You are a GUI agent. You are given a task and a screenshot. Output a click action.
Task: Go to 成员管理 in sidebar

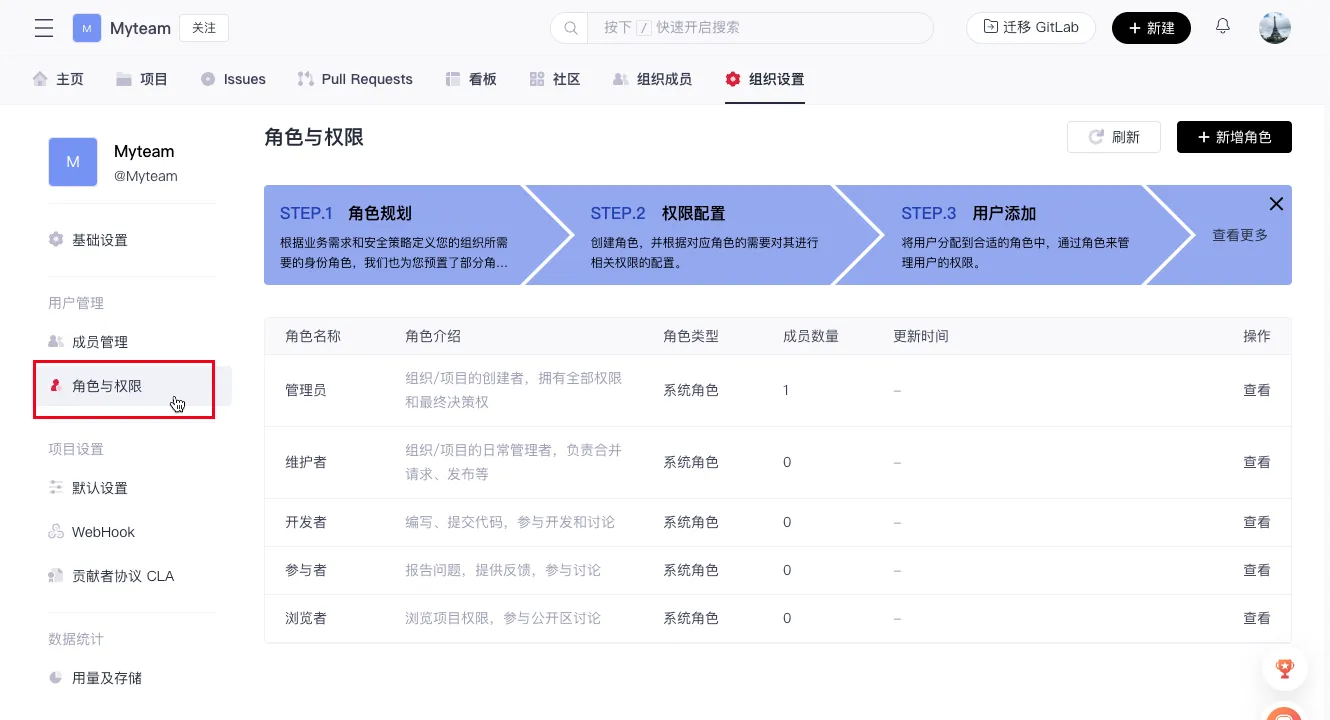[99, 342]
